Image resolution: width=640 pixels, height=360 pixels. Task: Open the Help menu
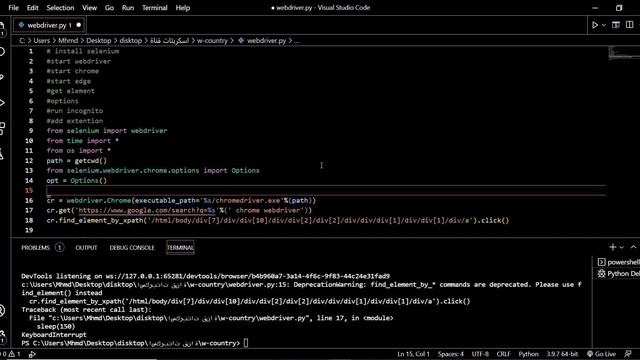click(183, 8)
